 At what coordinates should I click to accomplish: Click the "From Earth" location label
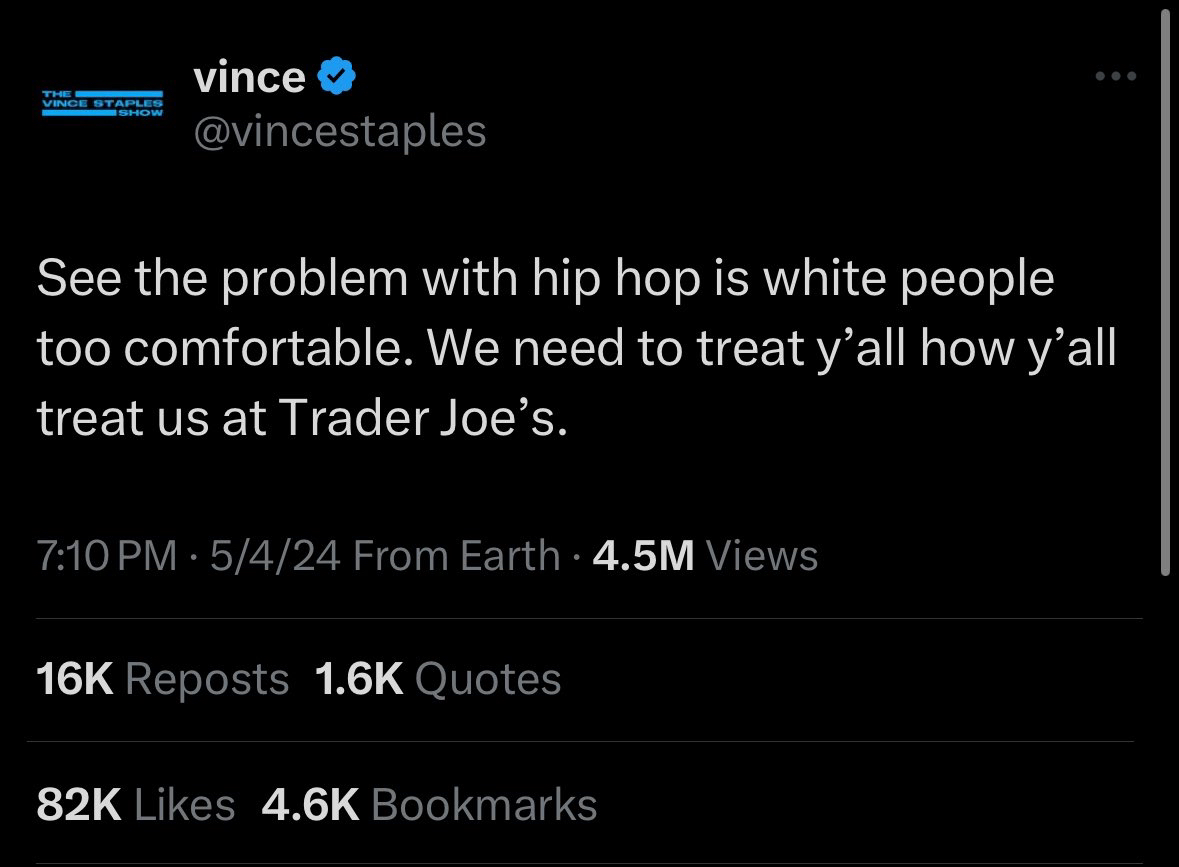[x=457, y=555]
